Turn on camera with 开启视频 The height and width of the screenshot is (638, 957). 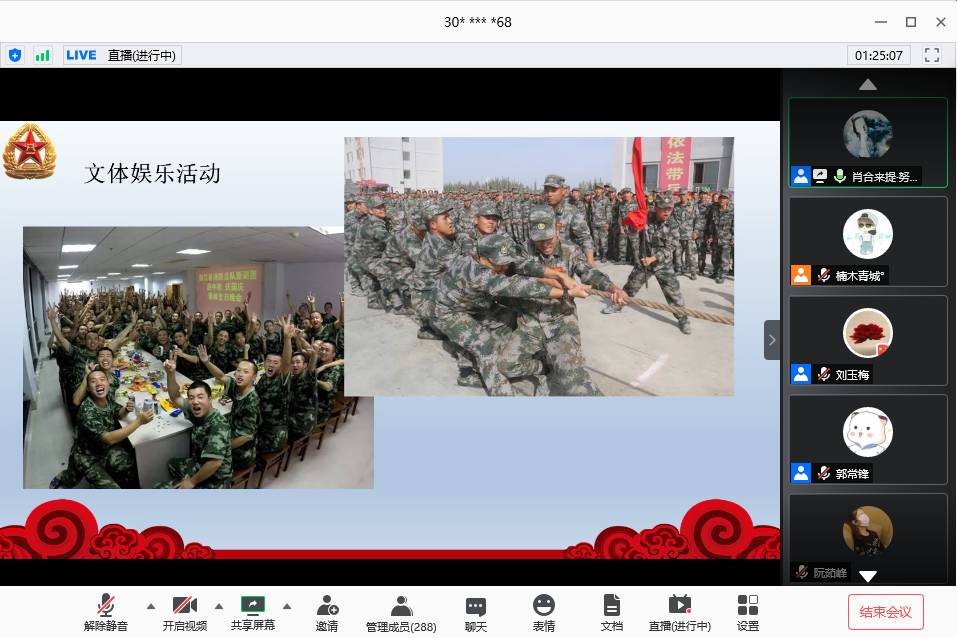(184, 611)
